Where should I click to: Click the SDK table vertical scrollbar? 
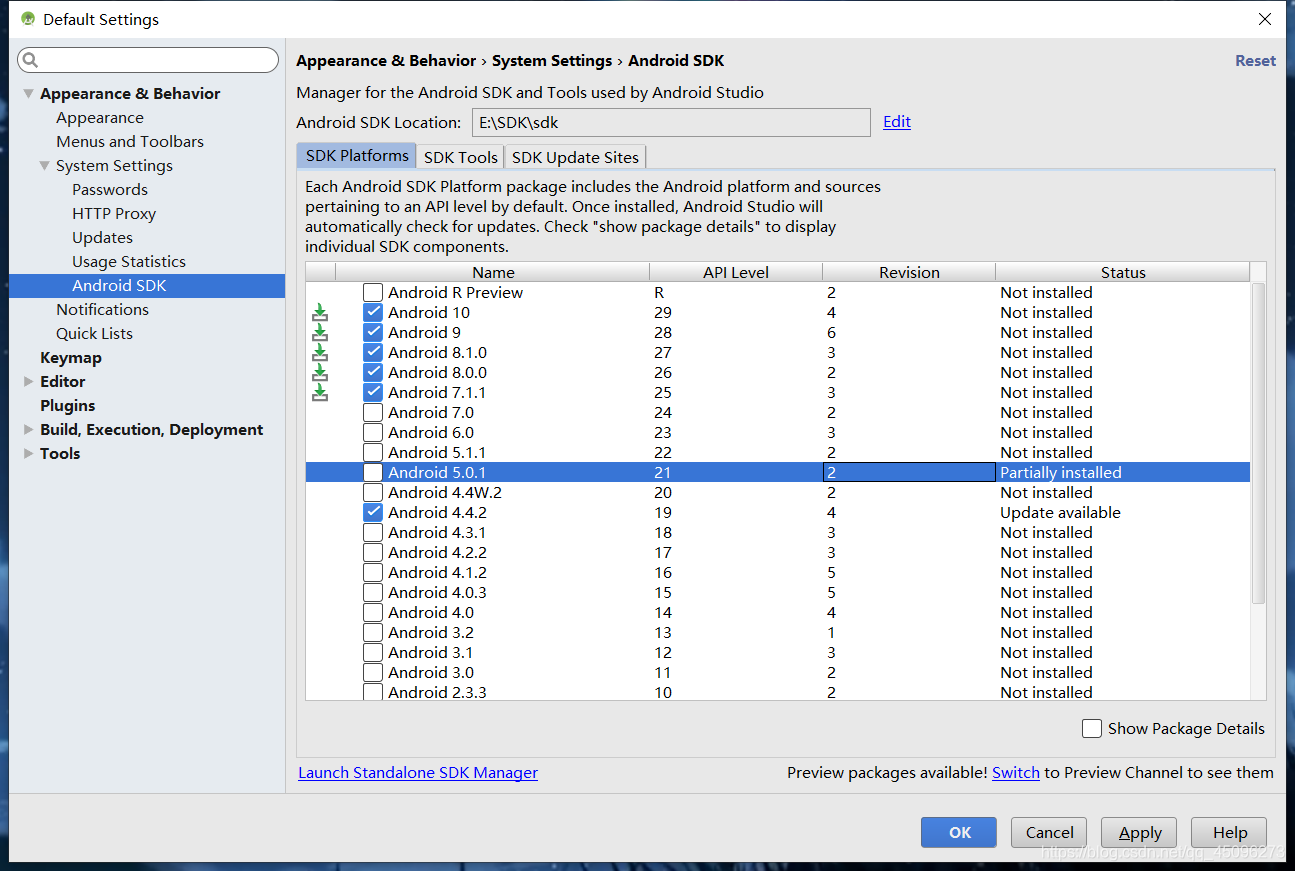pyautogui.click(x=1258, y=443)
